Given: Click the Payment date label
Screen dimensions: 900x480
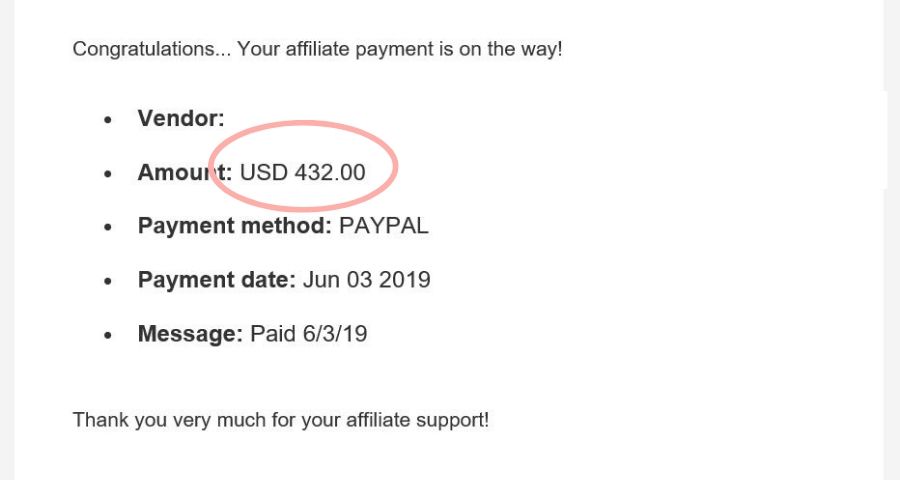Looking at the screenshot, I should pos(216,280).
